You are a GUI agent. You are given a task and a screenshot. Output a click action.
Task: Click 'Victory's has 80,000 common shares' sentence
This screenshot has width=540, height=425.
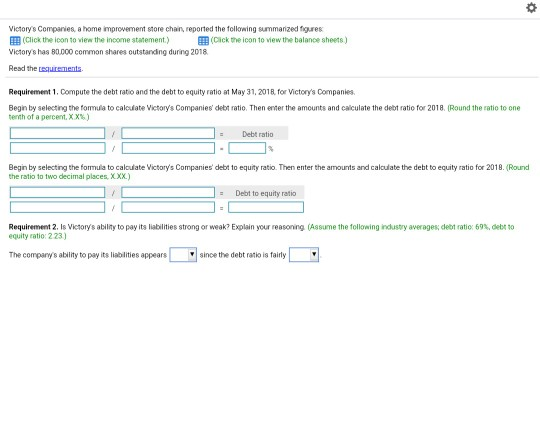pyautogui.click(x=108, y=52)
